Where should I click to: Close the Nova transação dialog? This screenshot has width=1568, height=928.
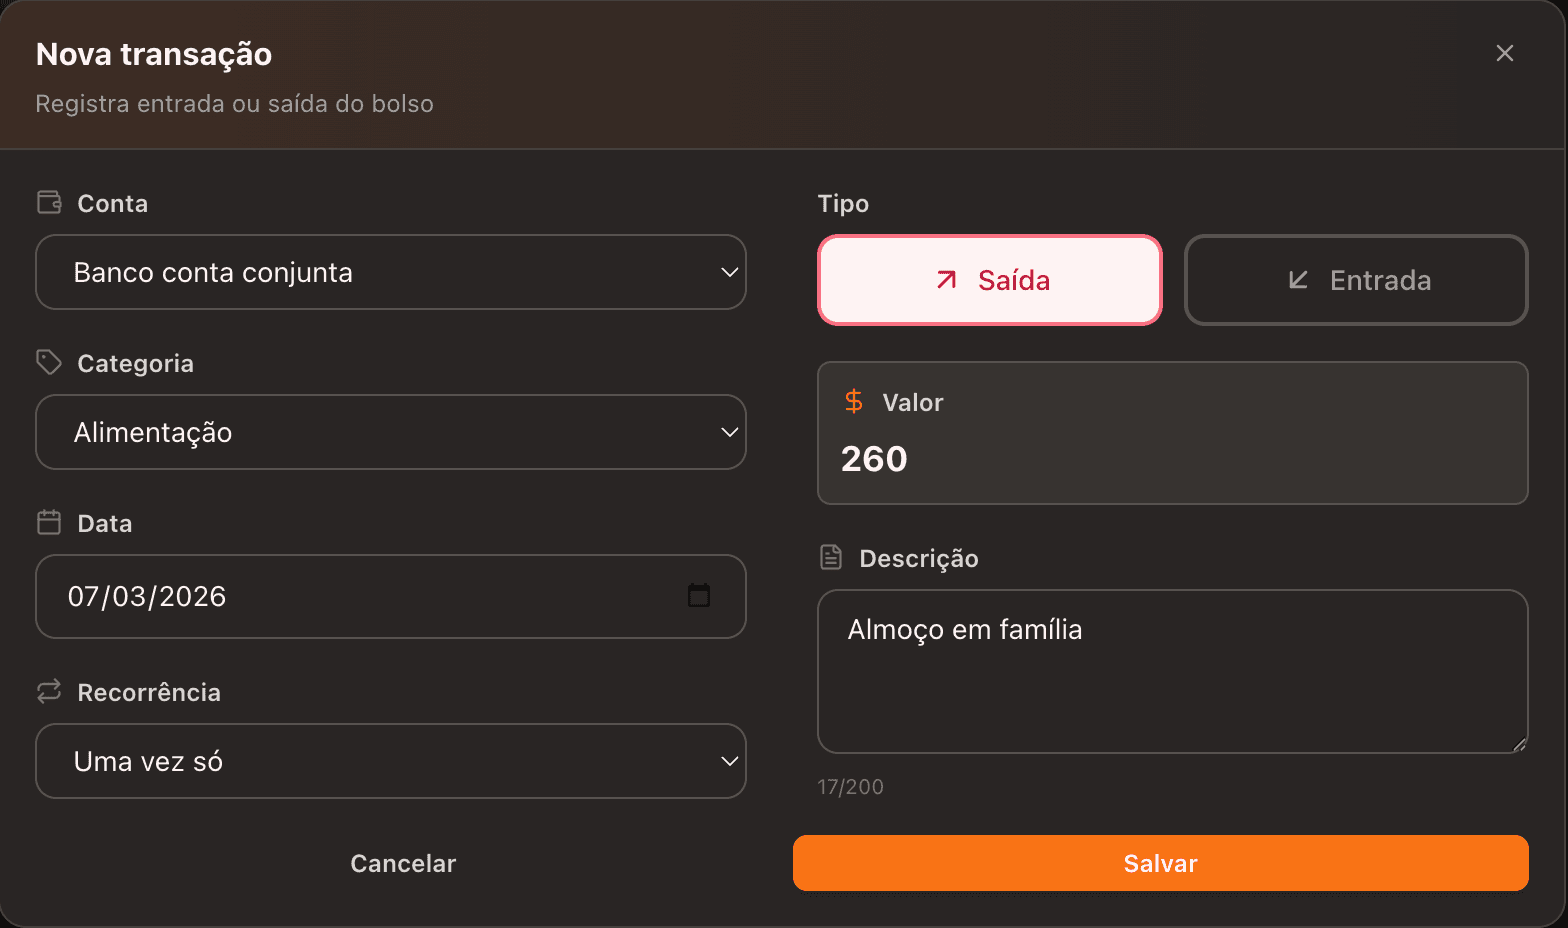tap(1505, 53)
